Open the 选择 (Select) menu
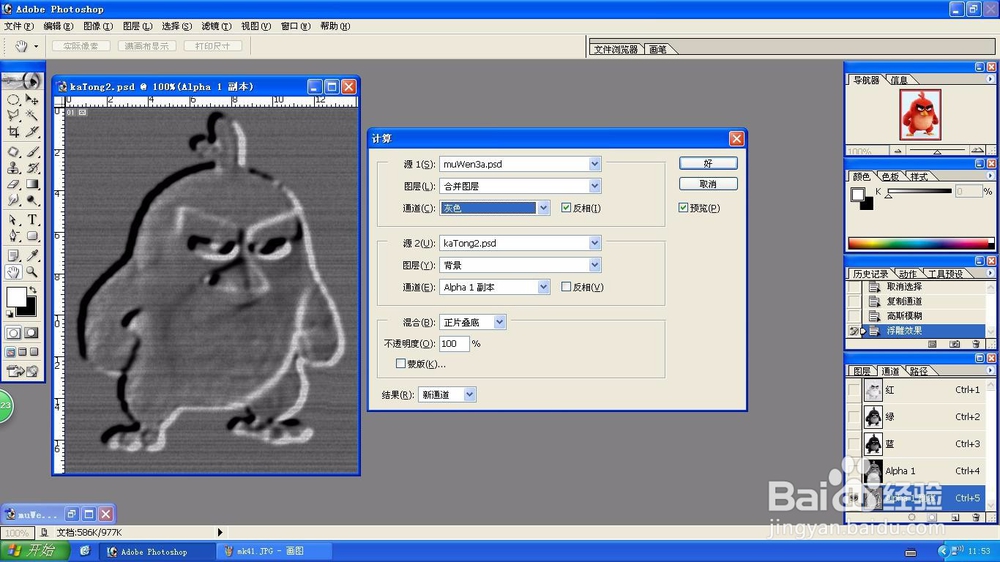1000x562 pixels. pos(177,26)
